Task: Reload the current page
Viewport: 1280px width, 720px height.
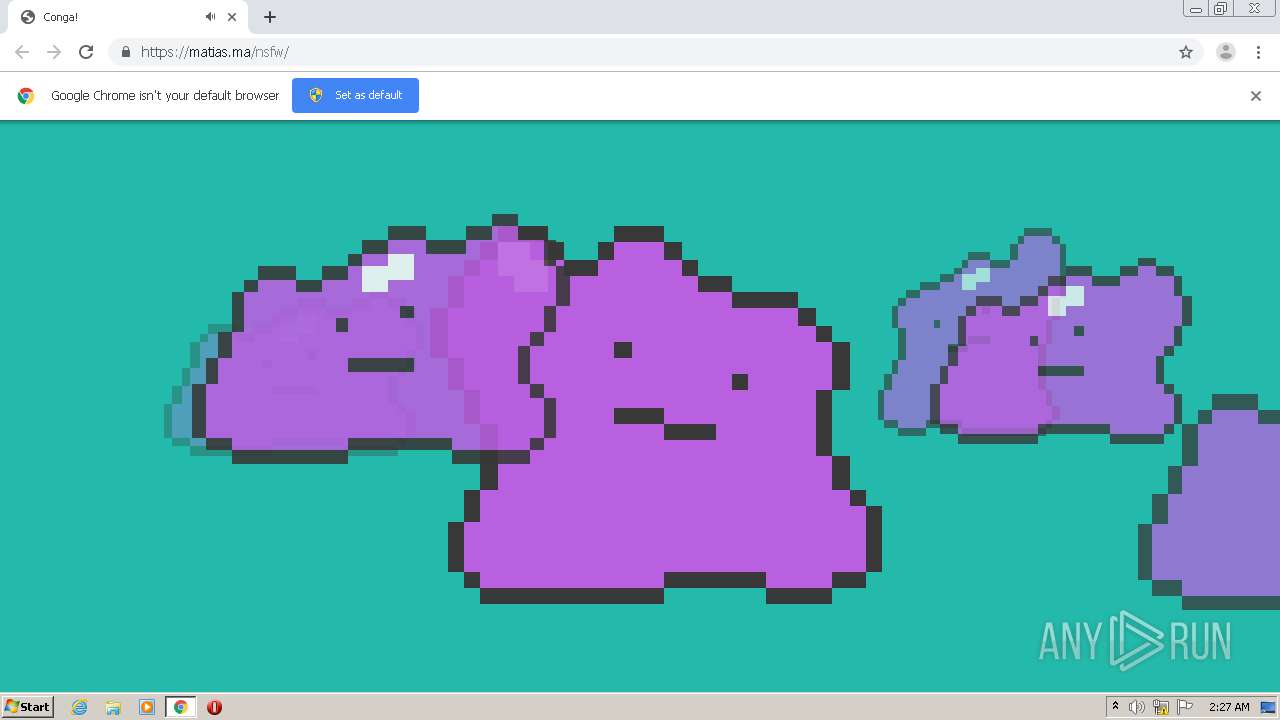Action: click(86, 52)
